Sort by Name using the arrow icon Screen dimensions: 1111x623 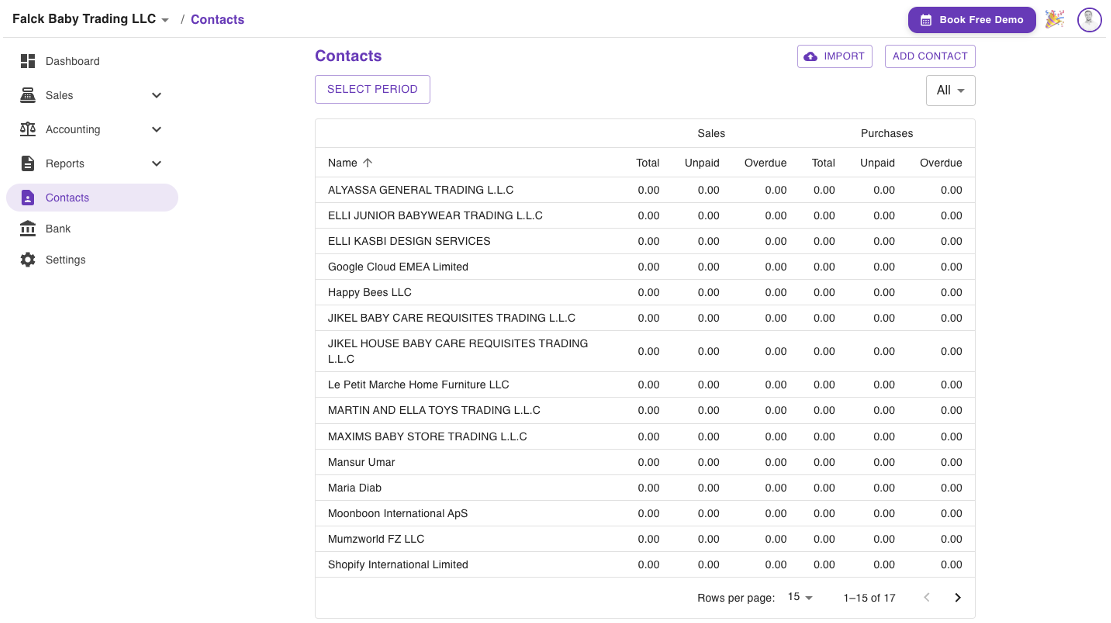tap(367, 163)
